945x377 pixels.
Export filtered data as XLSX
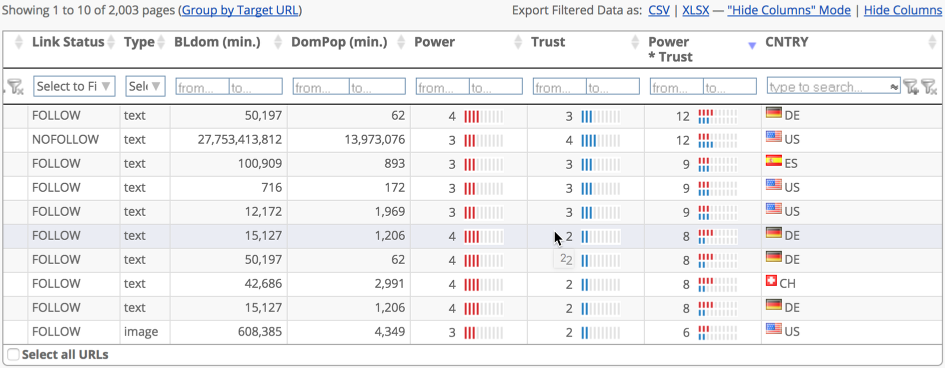point(695,10)
